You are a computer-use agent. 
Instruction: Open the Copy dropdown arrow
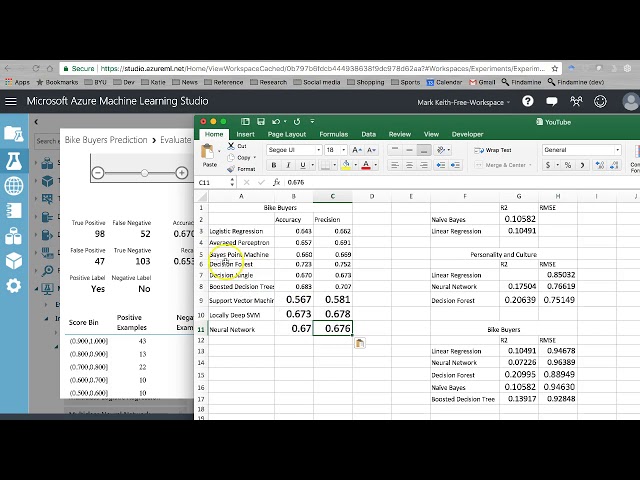255,158
